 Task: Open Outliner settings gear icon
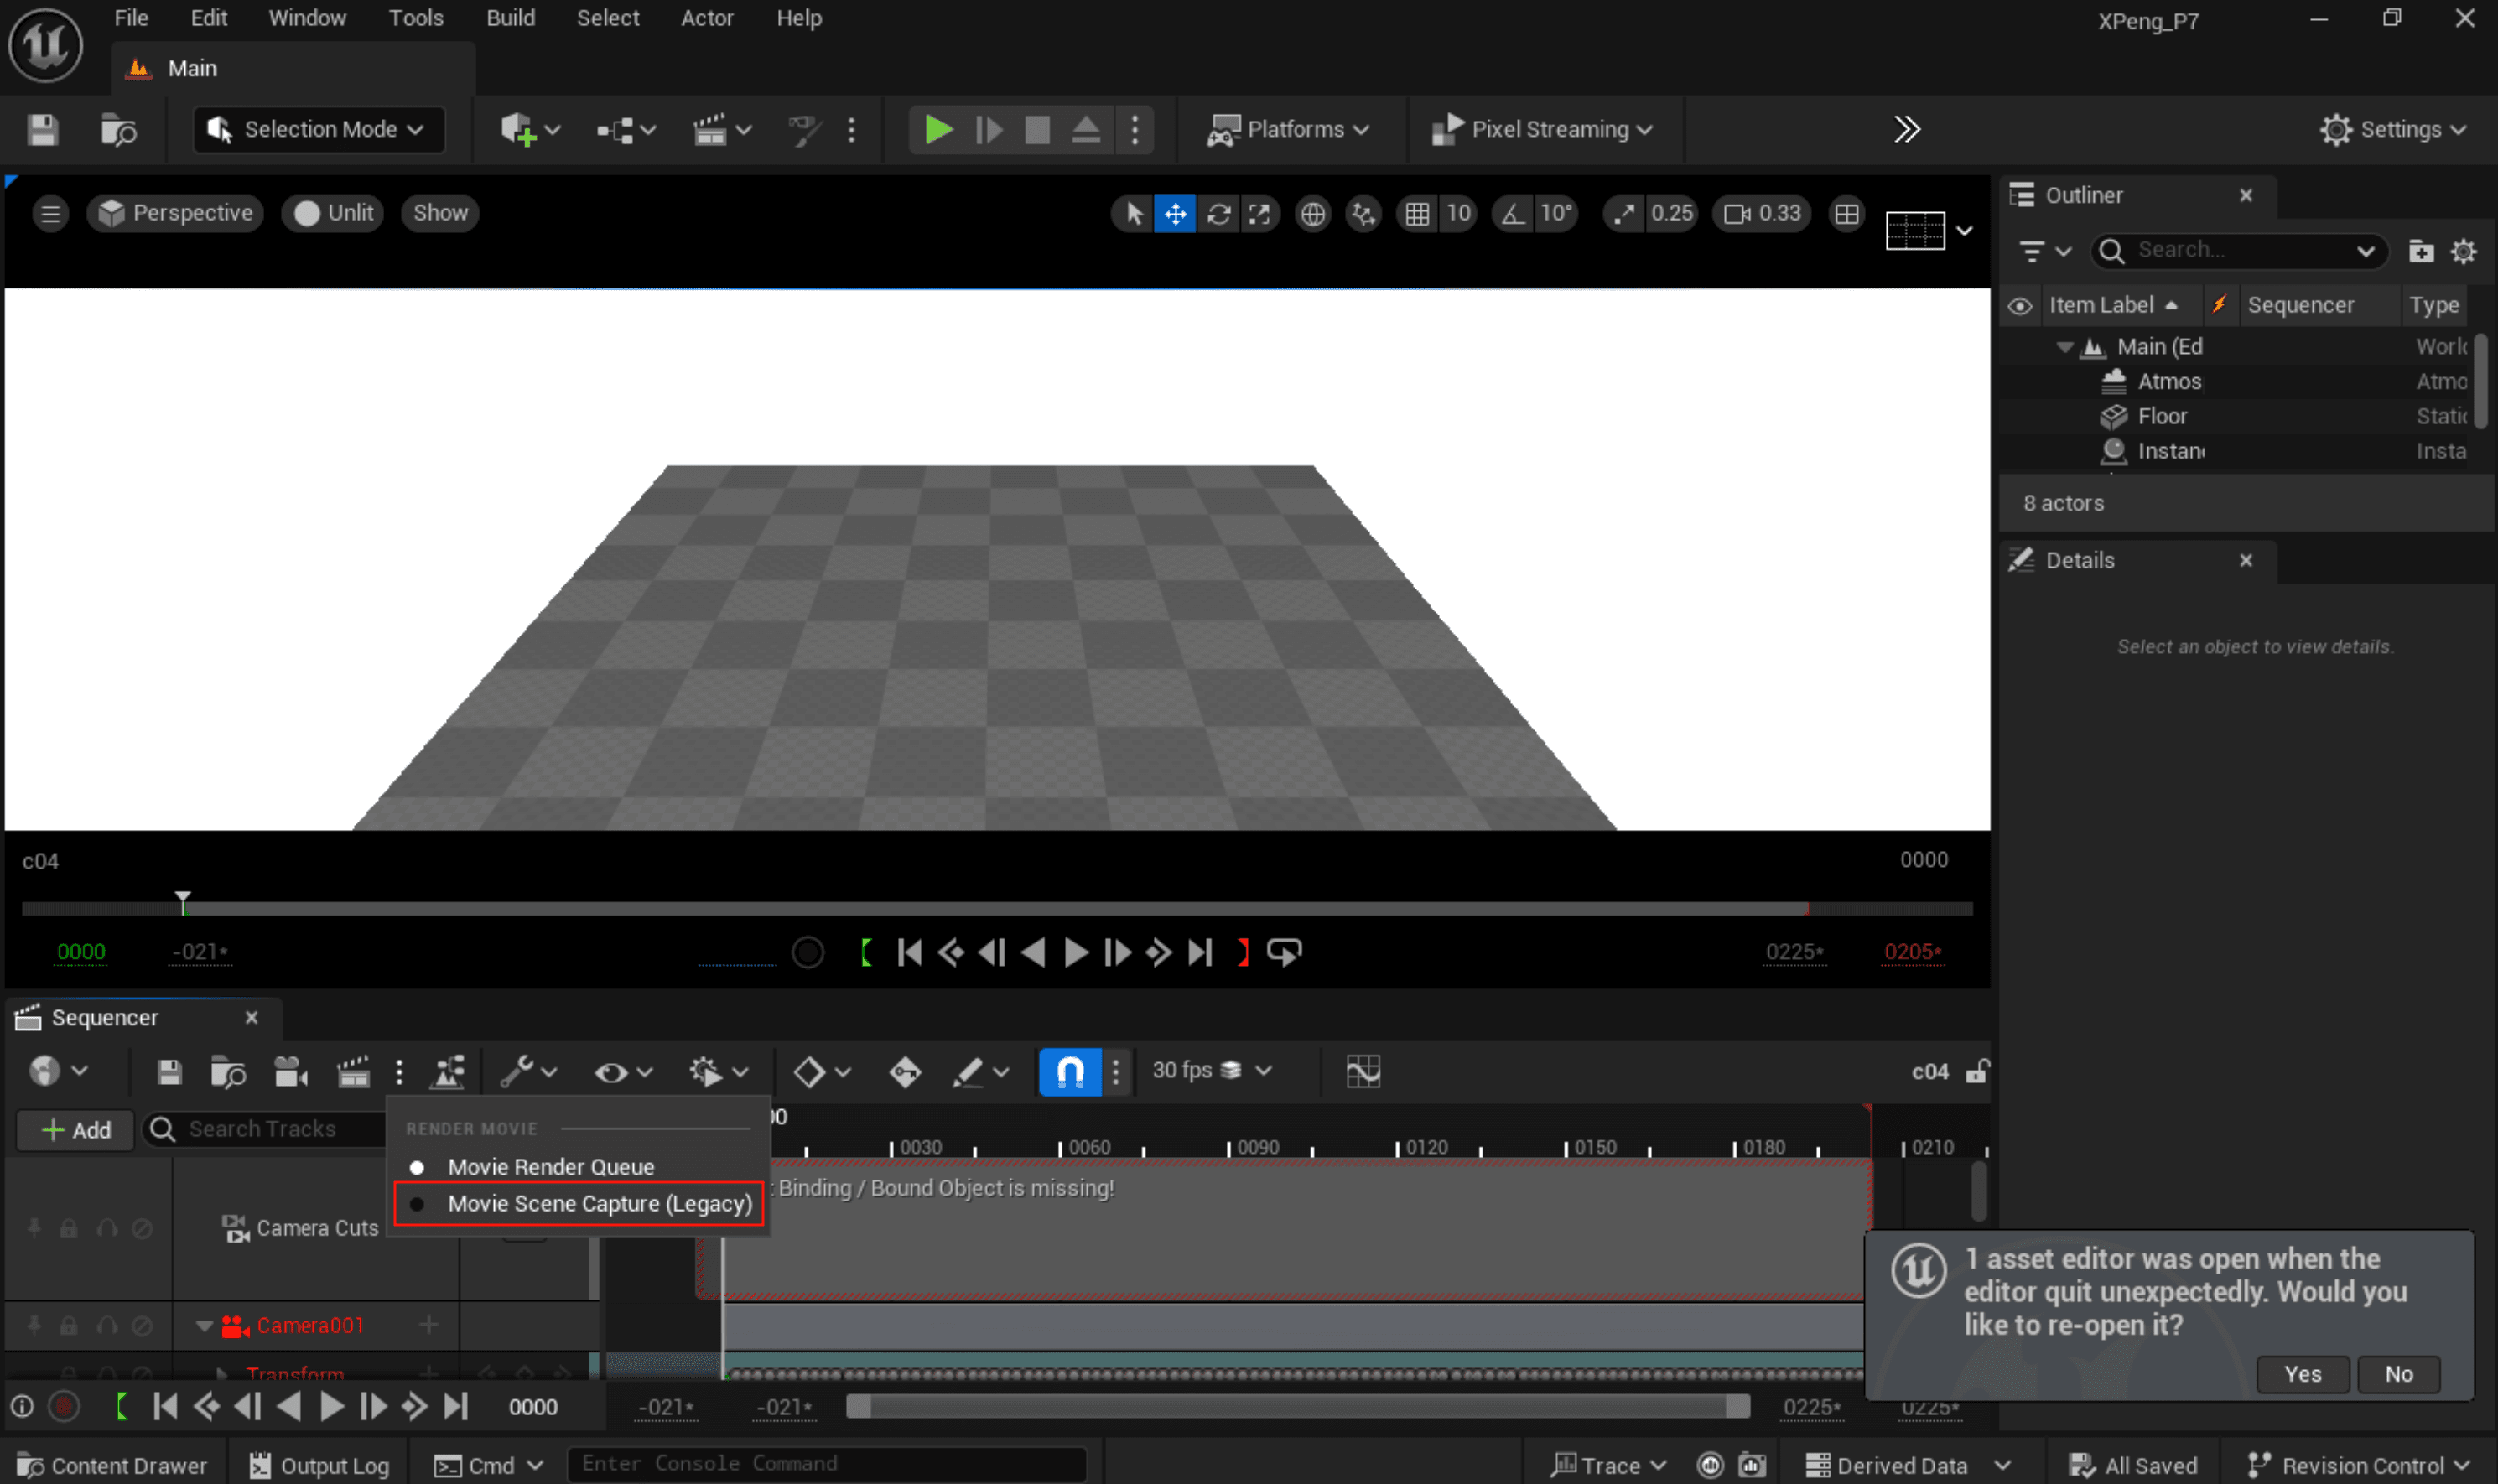[2464, 251]
